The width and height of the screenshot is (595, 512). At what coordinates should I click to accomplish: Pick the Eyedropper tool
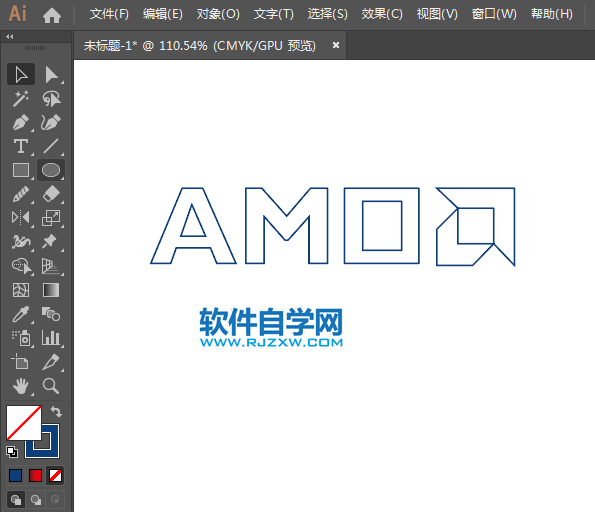click(21, 314)
